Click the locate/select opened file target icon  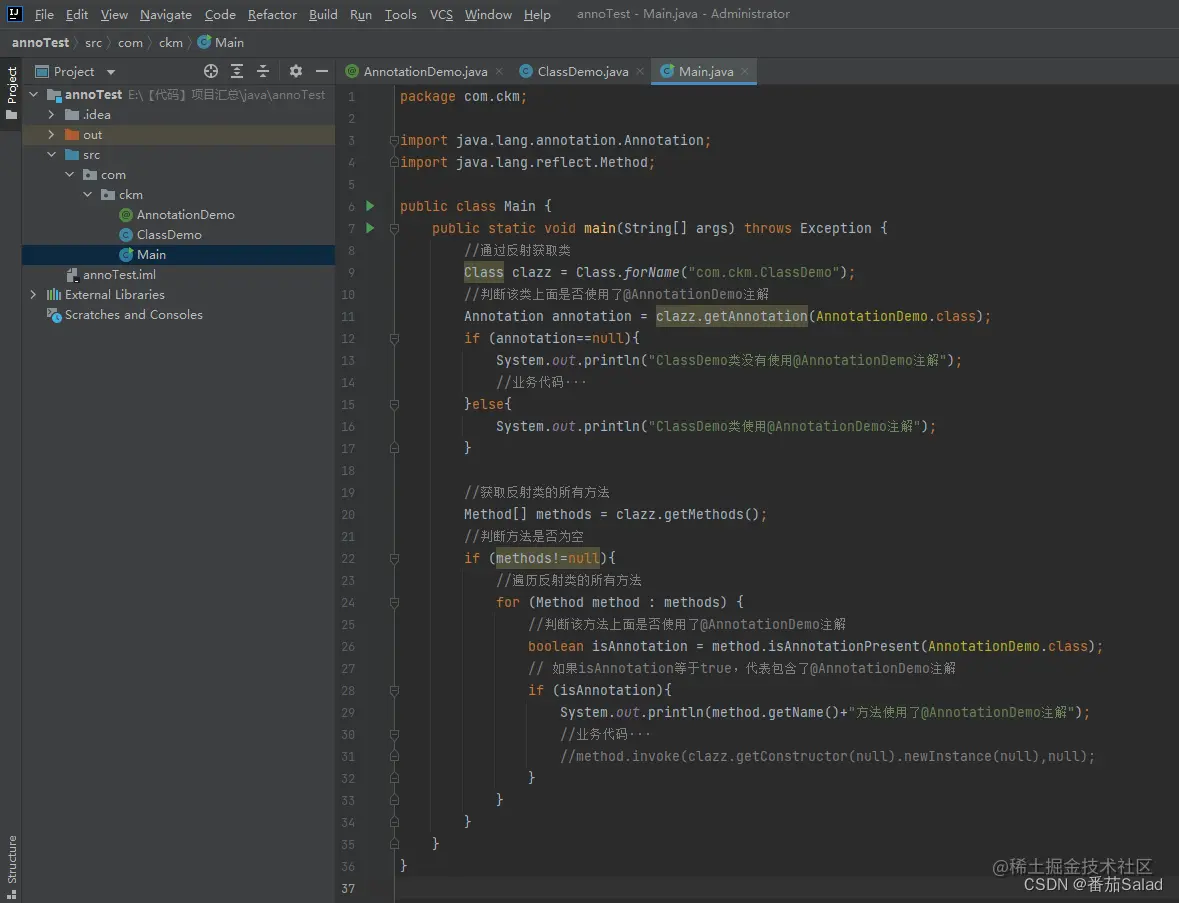[x=211, y=71]
